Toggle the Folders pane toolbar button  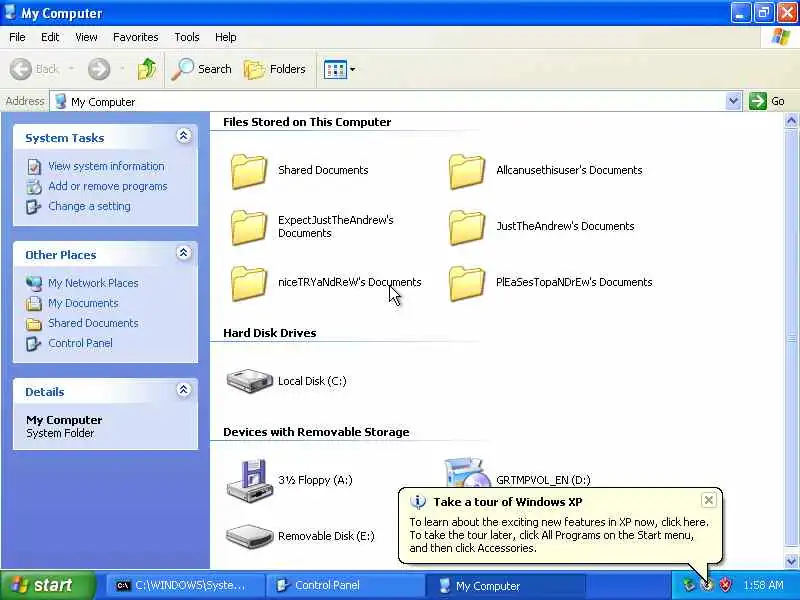point(274,69)
